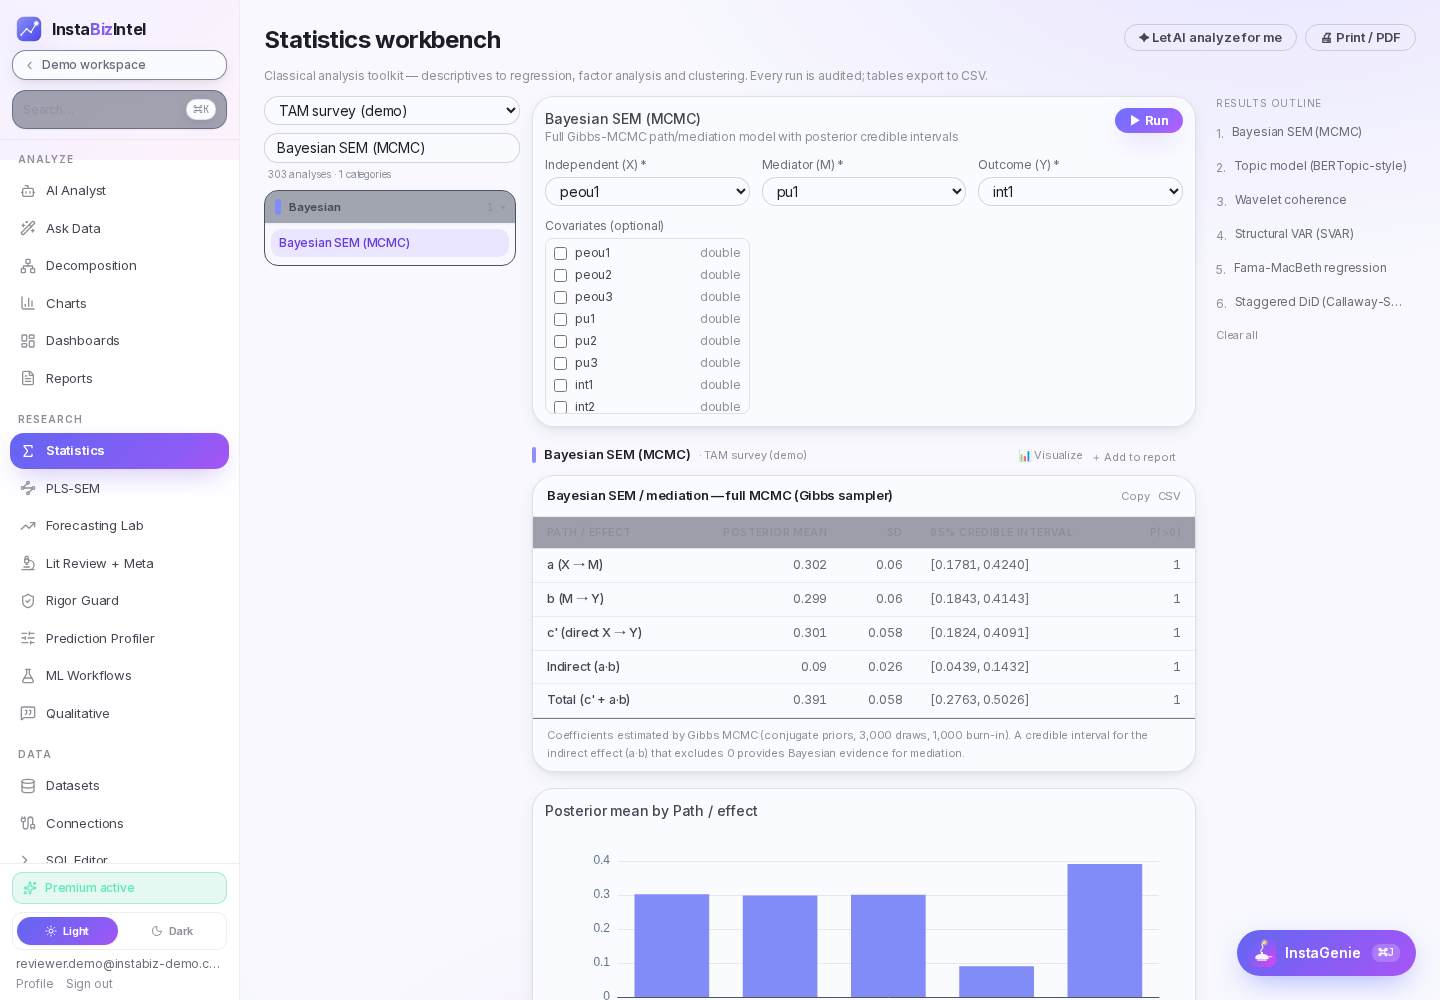Viewport: 1440px width, 1000px height.
Task: Check the int1 covariate checkbox
Action: click(x=561, y=385)
